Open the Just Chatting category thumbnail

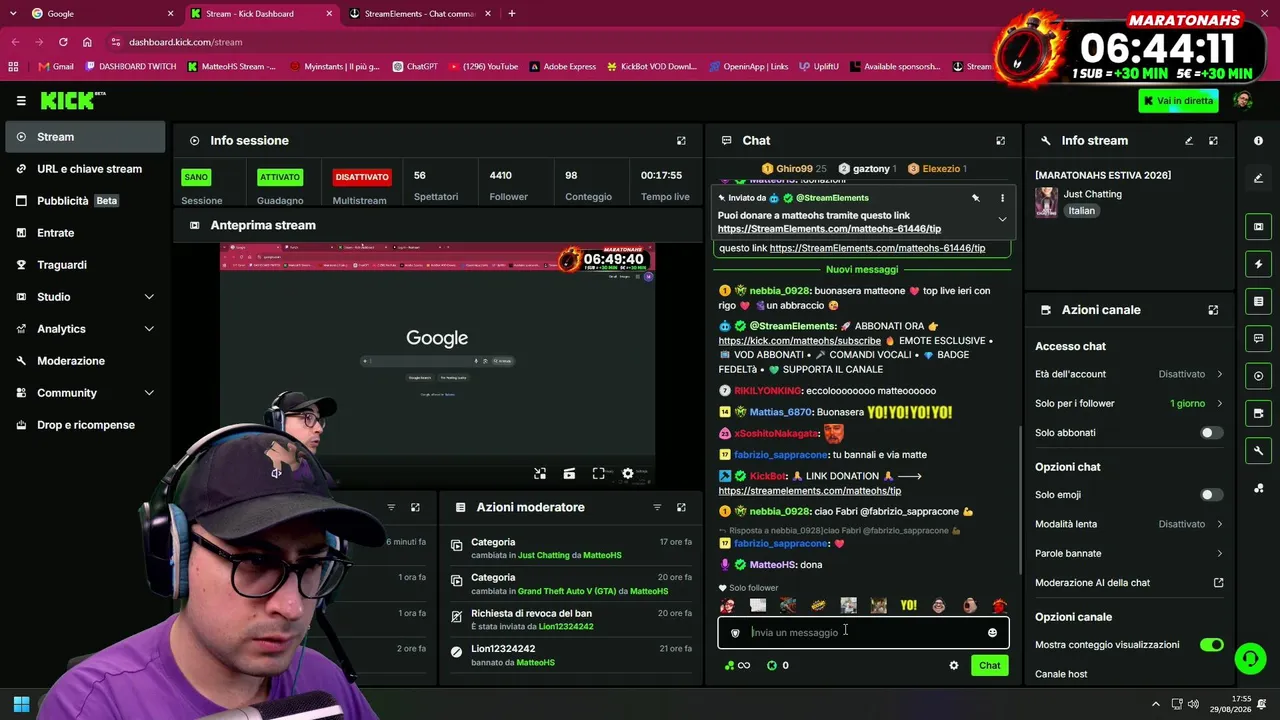(1046, 202)
